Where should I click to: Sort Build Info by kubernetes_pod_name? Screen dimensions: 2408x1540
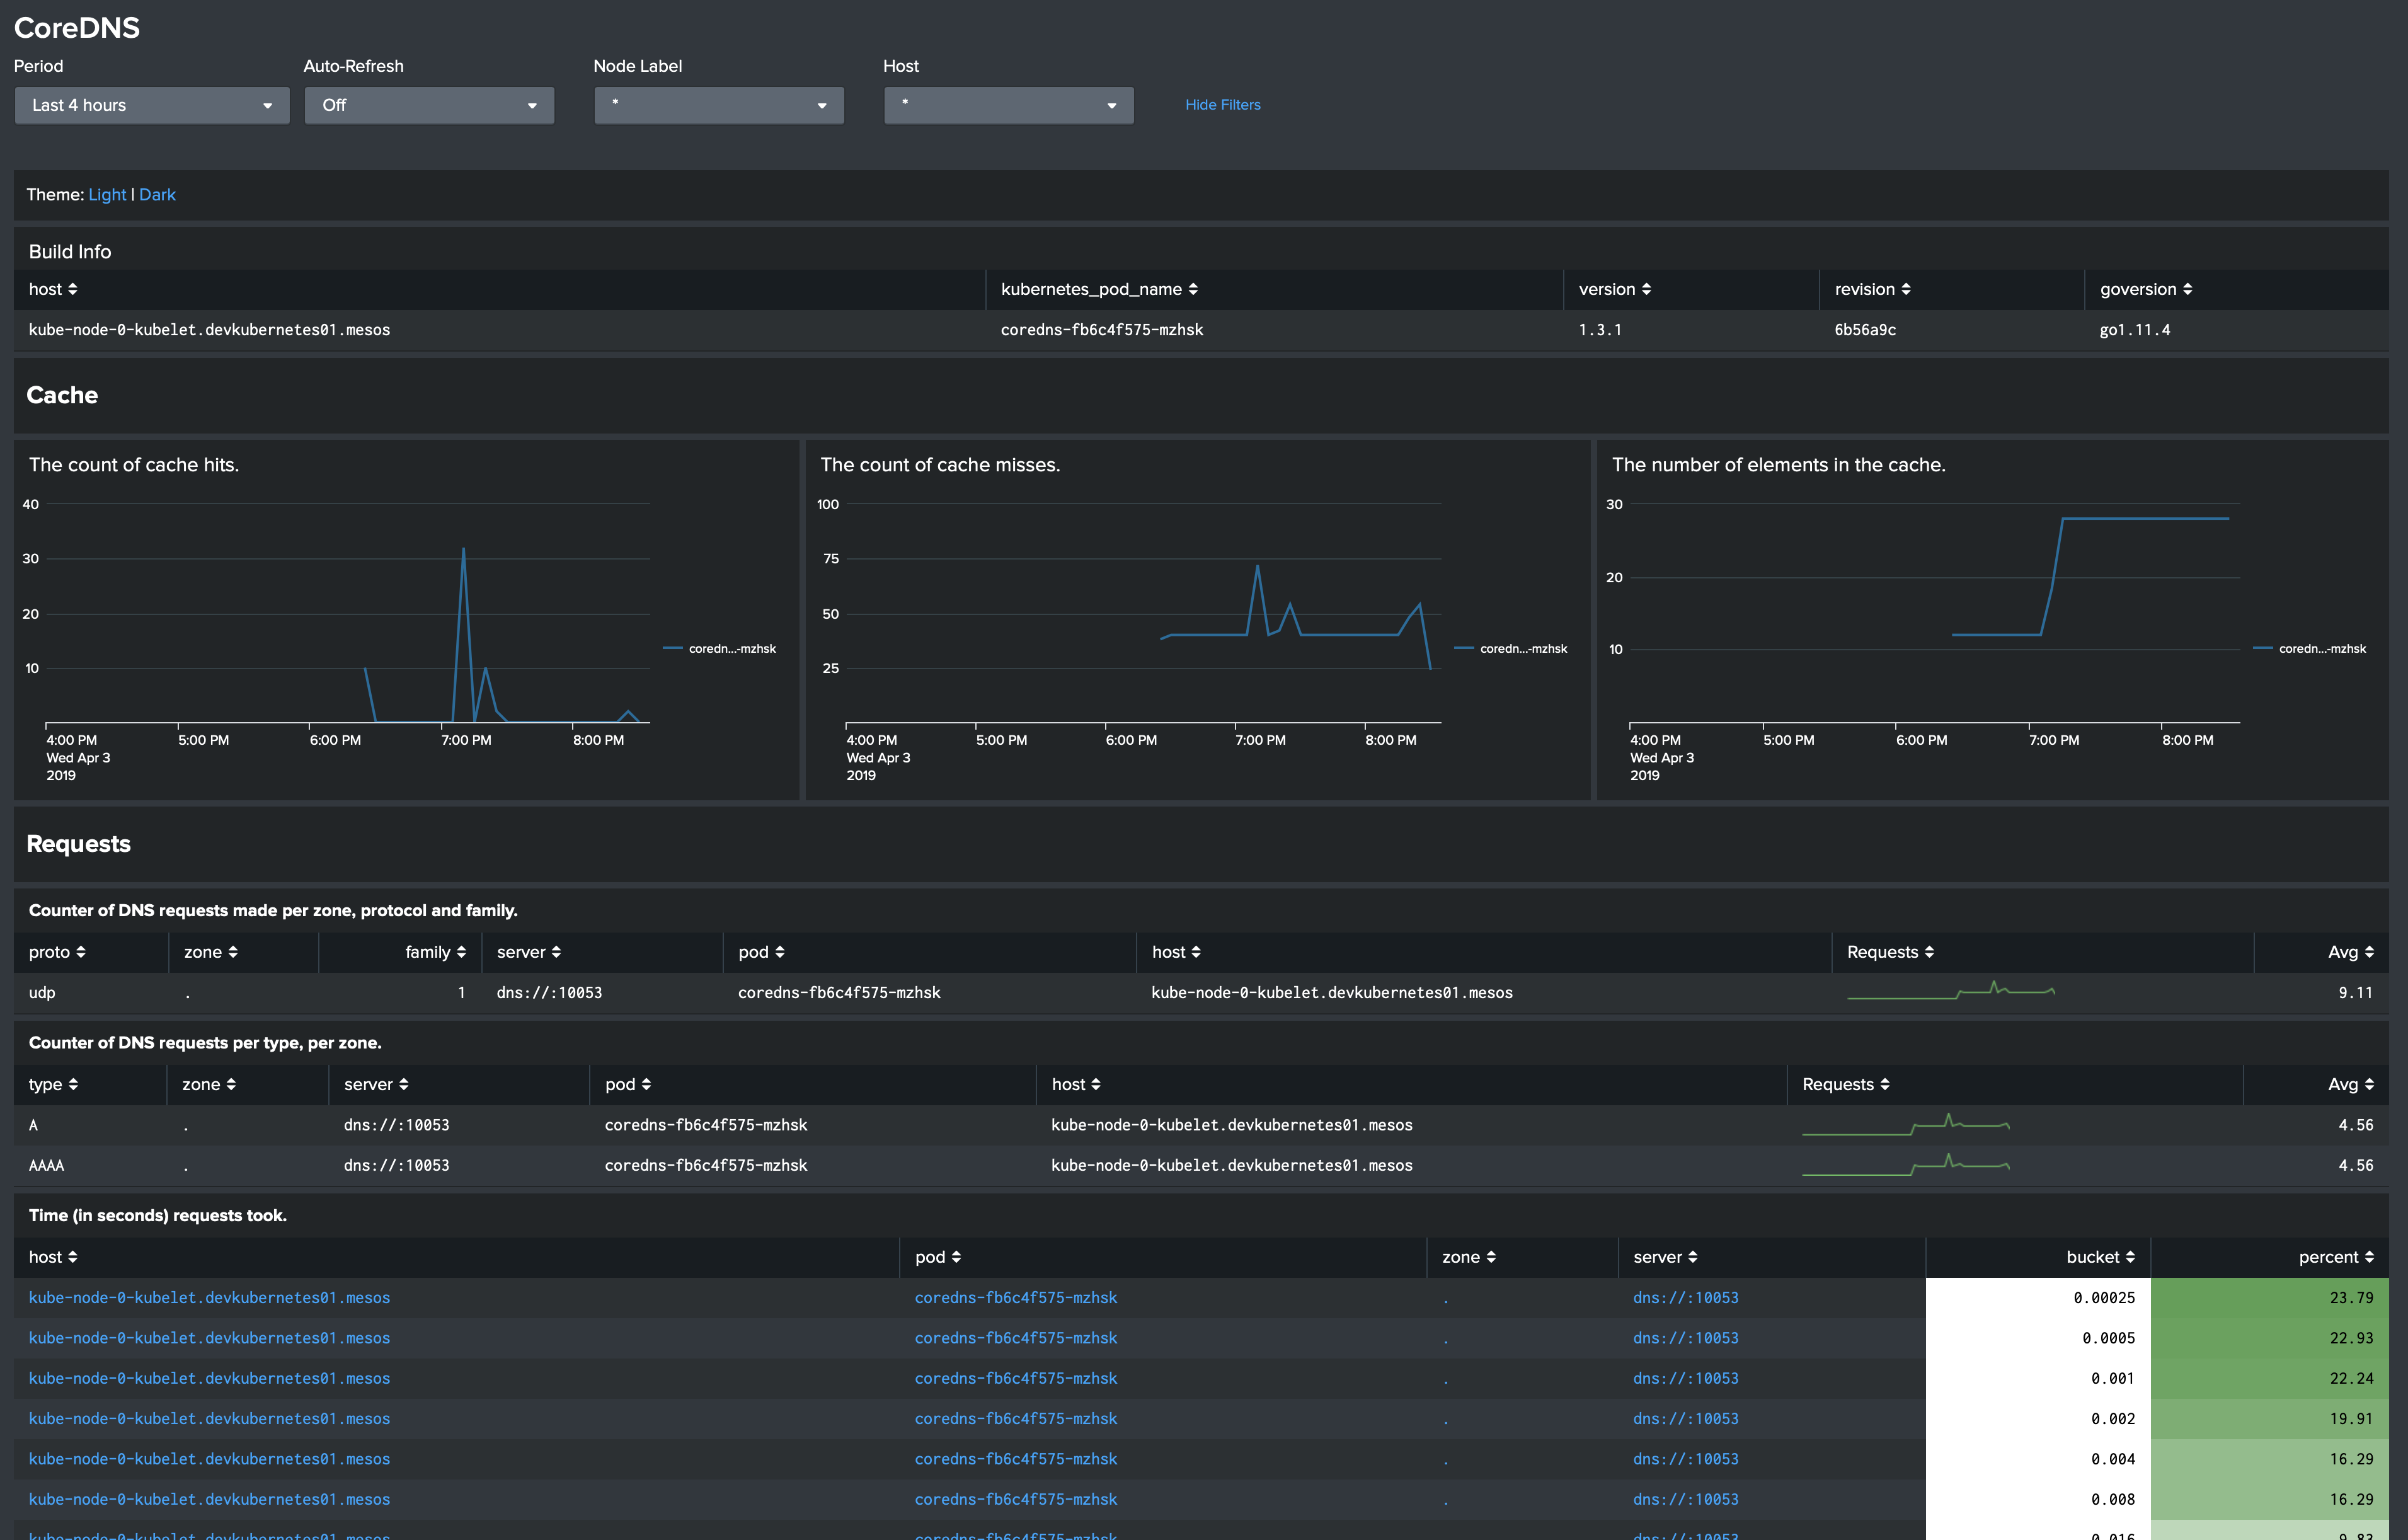click(1099, 289)
